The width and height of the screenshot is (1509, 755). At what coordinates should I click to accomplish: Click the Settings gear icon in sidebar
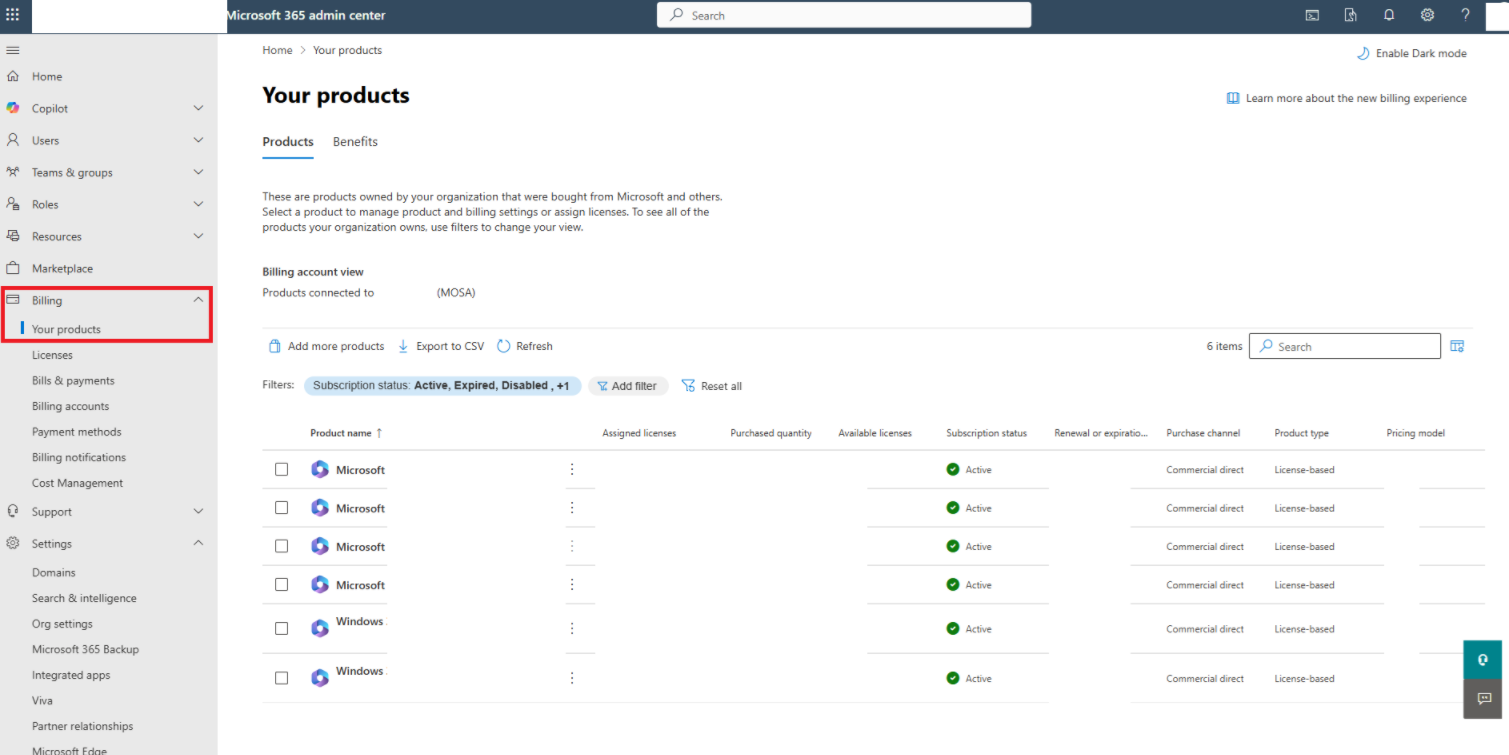pos(13,543)
